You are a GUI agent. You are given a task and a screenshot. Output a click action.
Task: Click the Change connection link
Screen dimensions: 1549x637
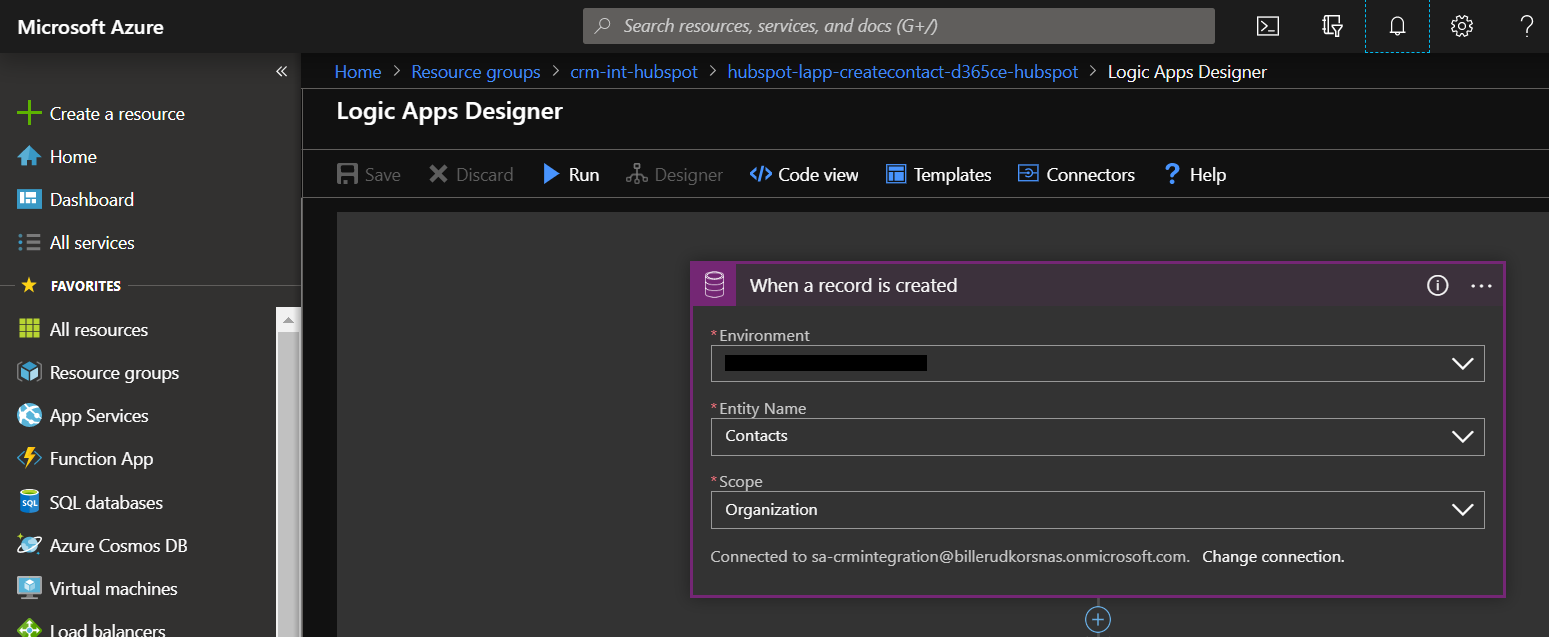tap(1272, 556)
